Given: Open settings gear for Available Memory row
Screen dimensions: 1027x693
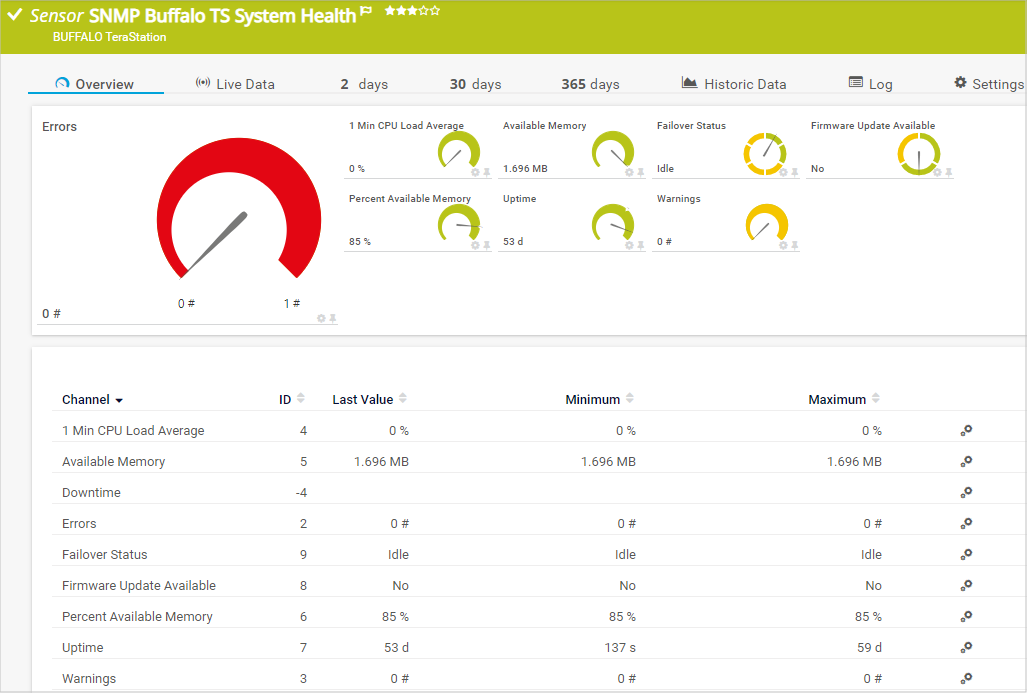Looking at the screenshot, I should click(x=966, y=461).
